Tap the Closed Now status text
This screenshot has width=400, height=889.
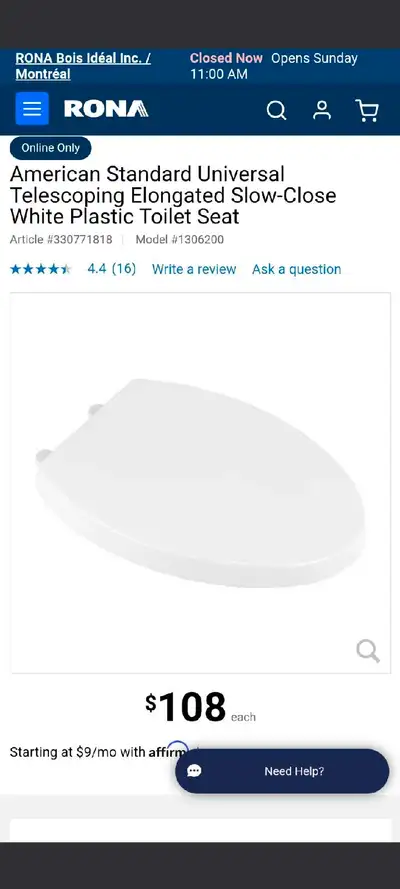pos(226,58)
